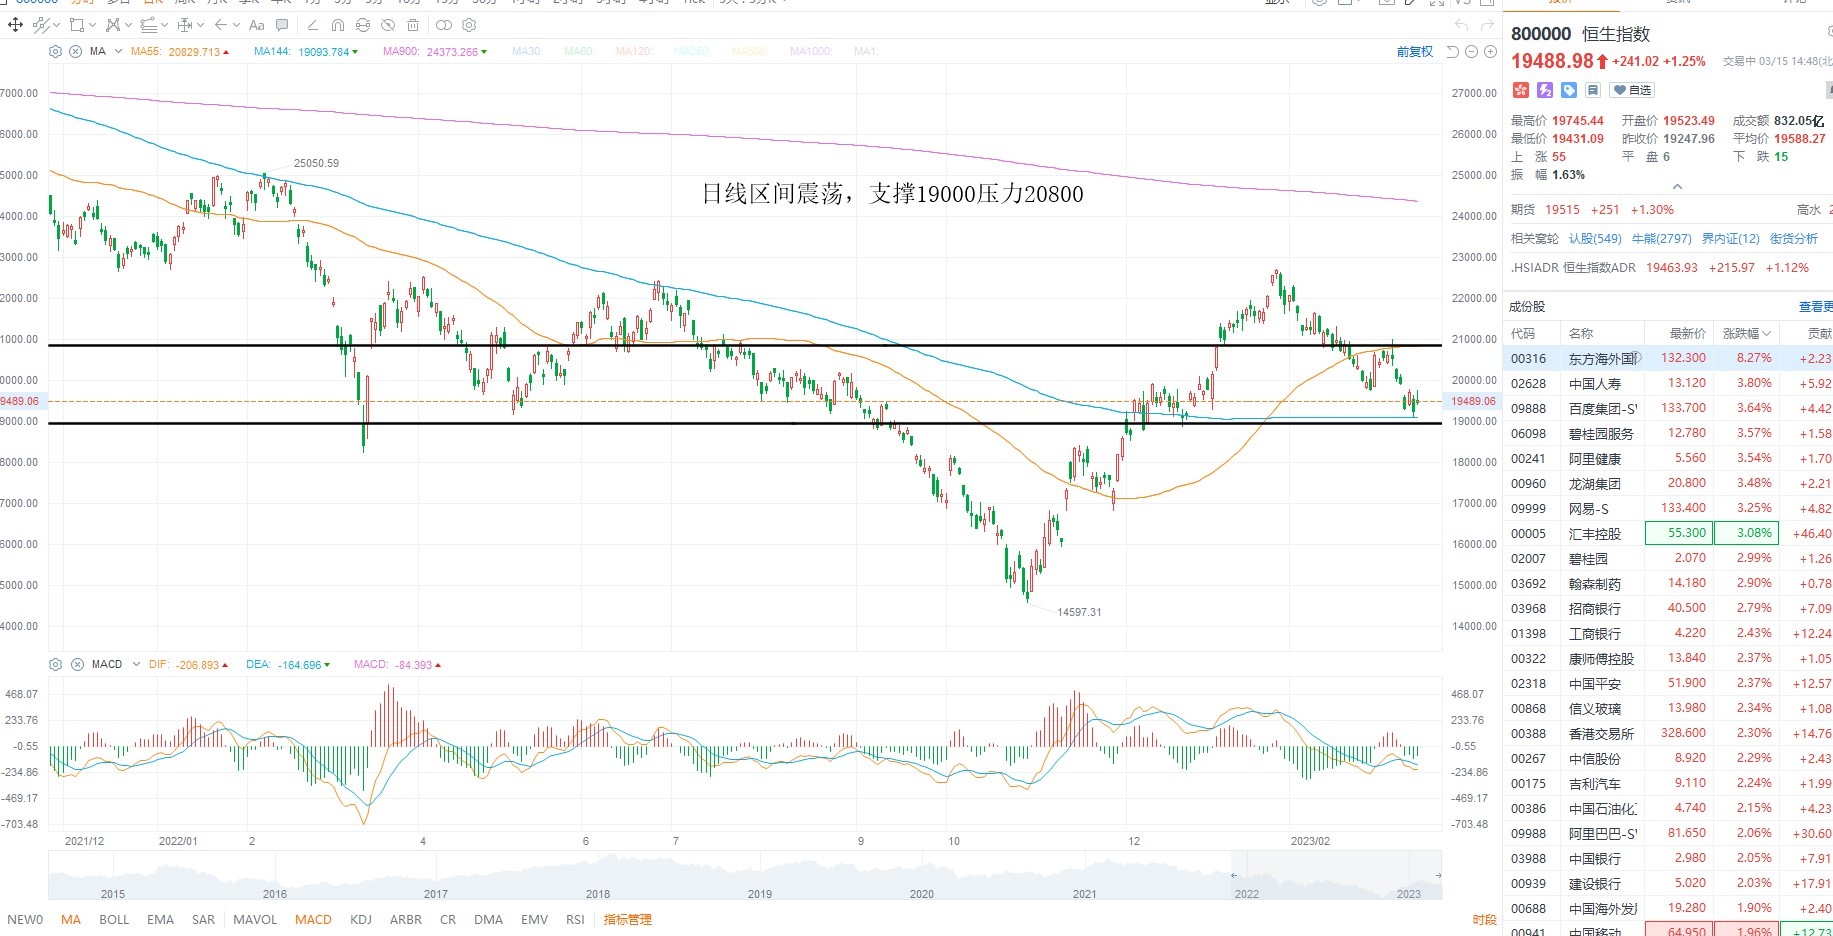Click the lock drawings icon
Viewport: 1833px width, 936px height.
pyautogui.click(x=363, y=25)
